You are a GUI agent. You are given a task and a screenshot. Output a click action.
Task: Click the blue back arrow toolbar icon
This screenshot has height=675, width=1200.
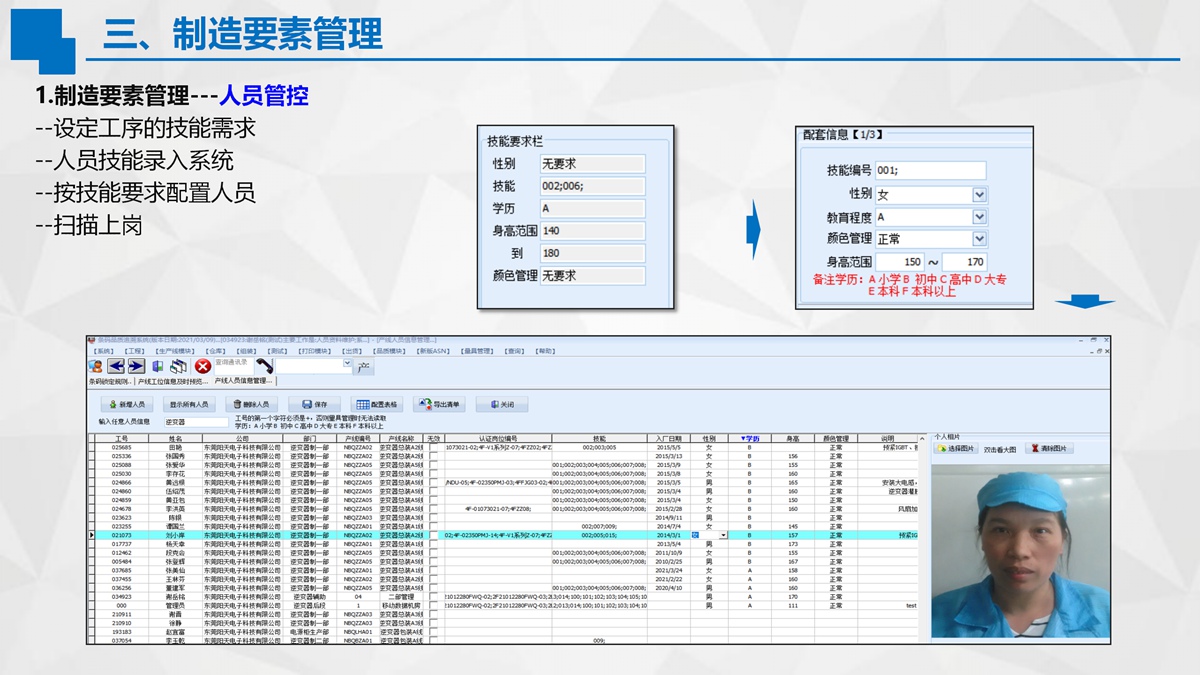pyautogui.click(x=116, y=367)
